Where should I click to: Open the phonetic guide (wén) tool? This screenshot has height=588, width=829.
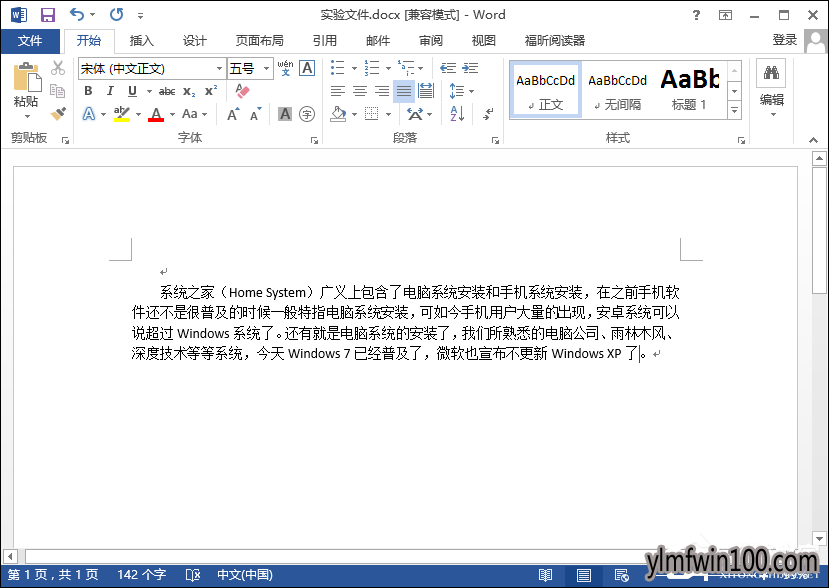click(285, 68)
